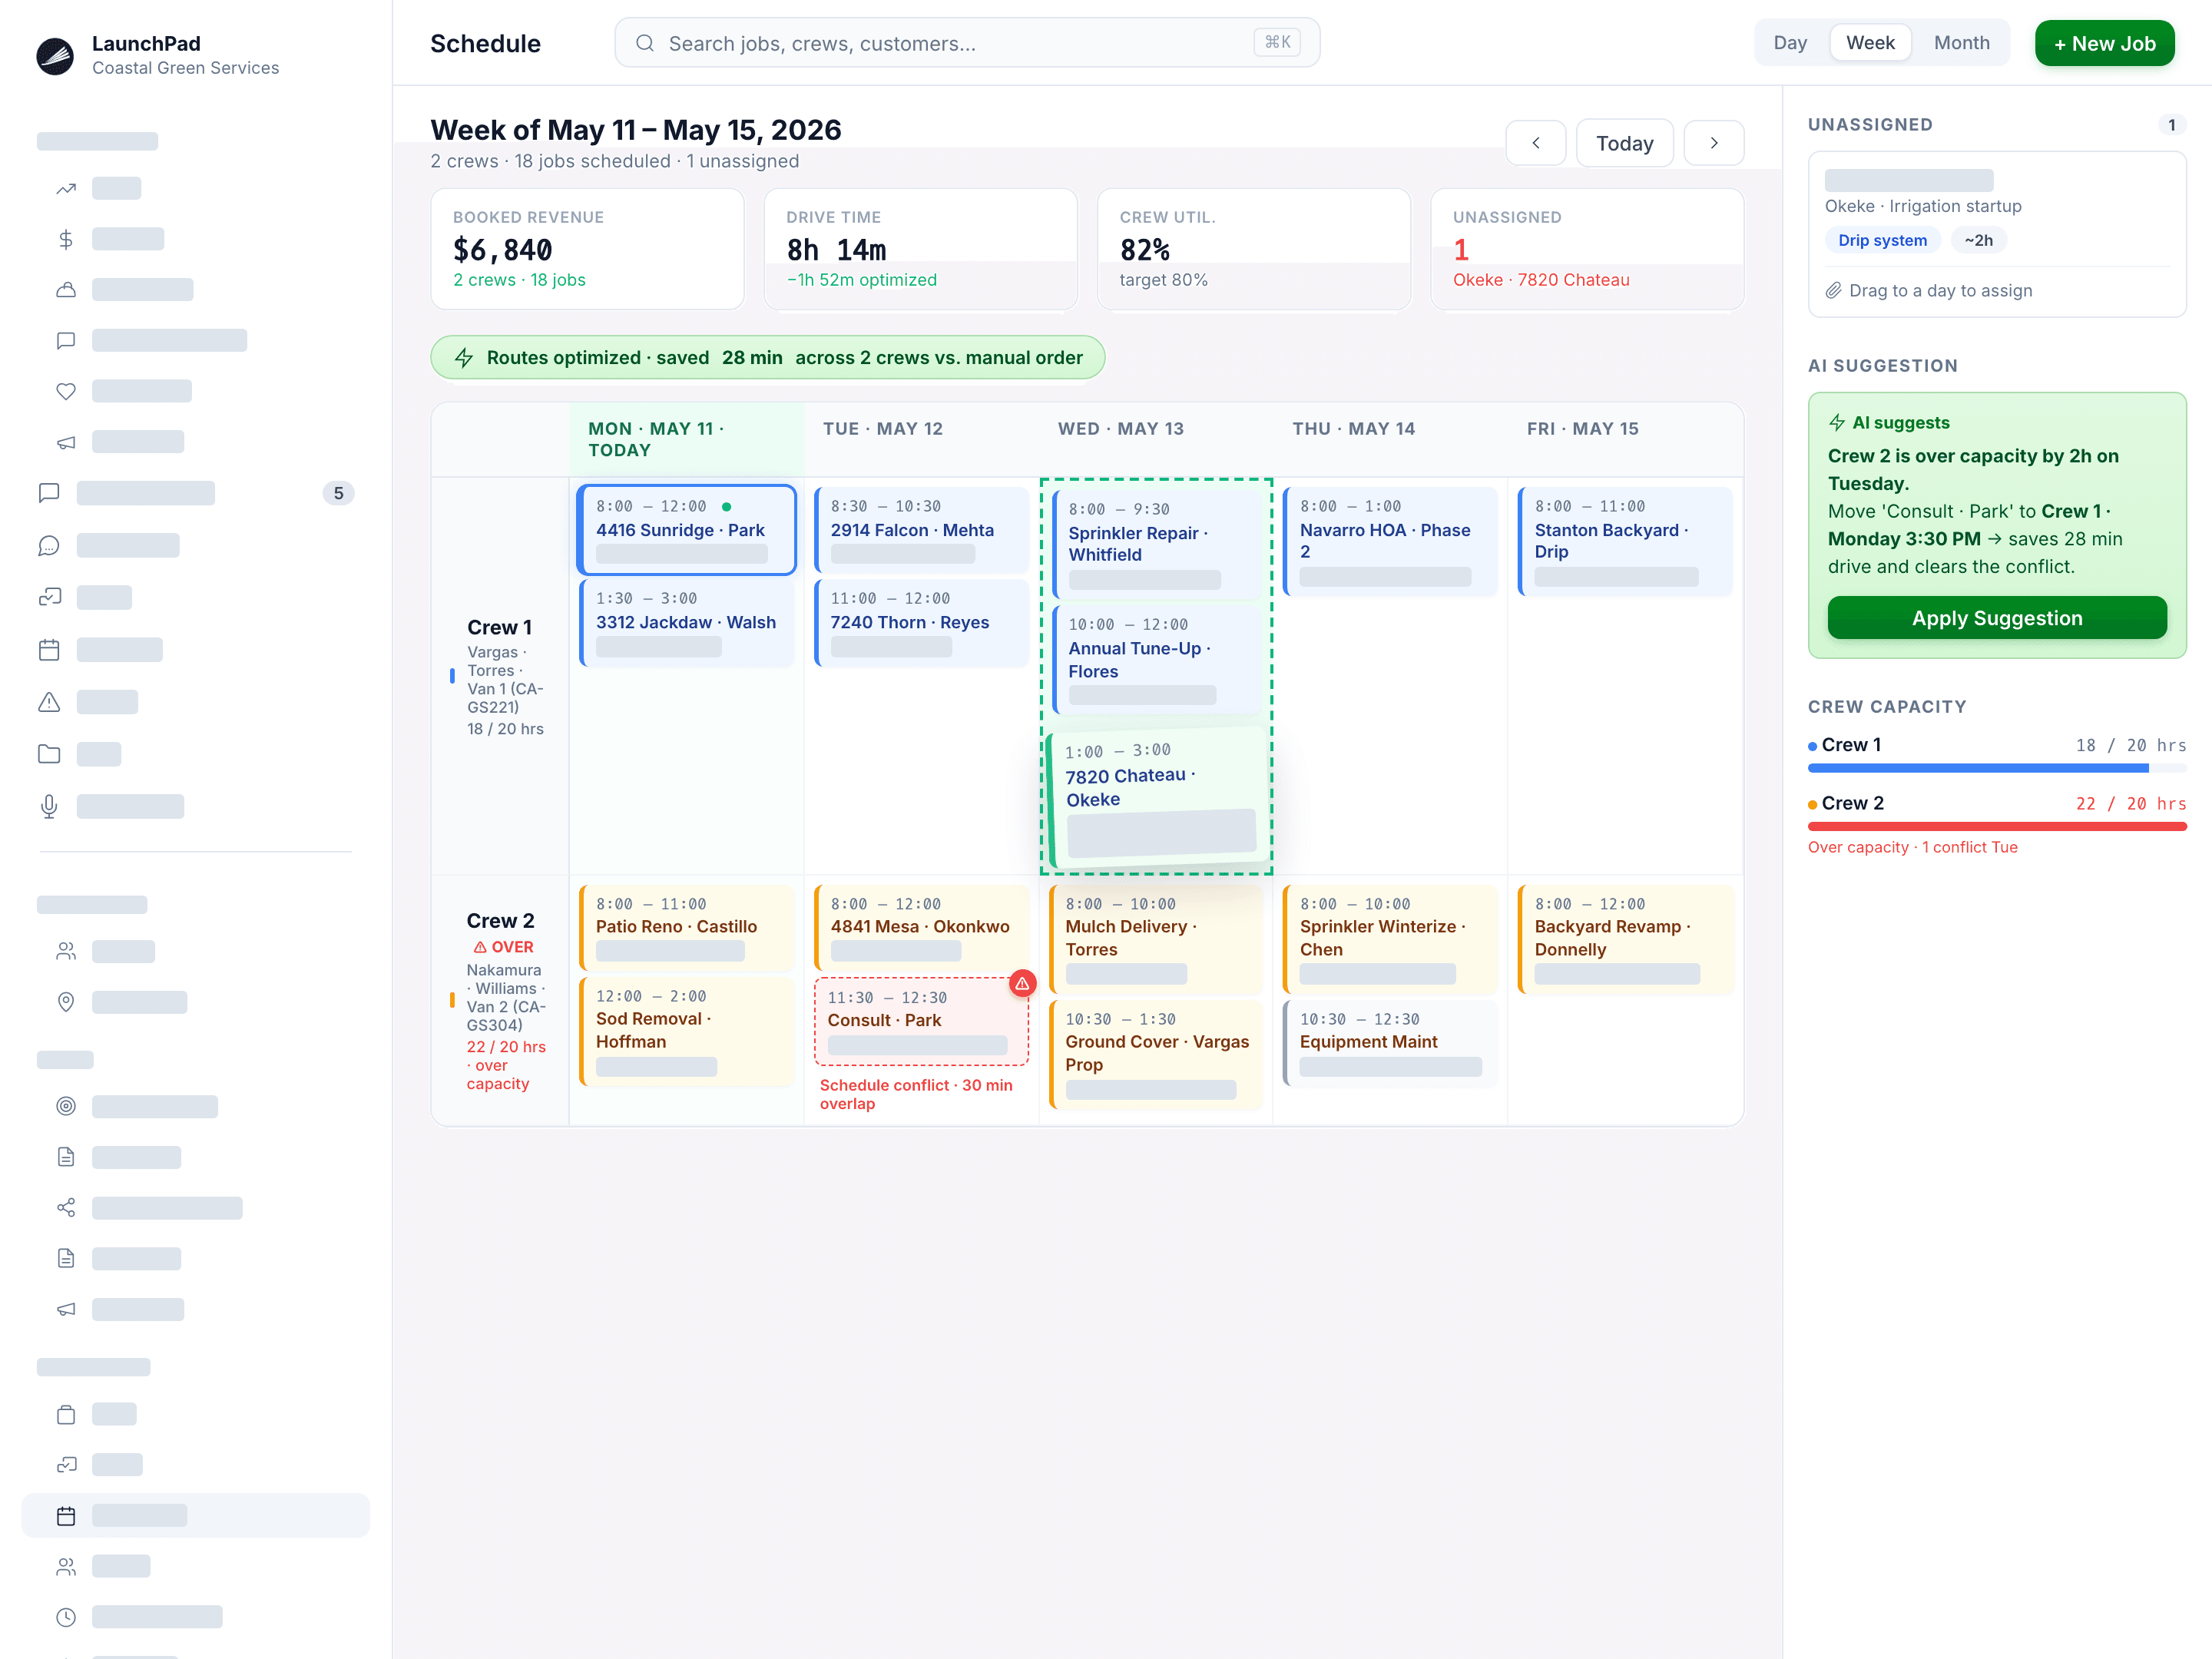The height and width of the screenshot is (1659, 2212).
Task: Click the map-pin sidebar icon
Action: 66,1002
